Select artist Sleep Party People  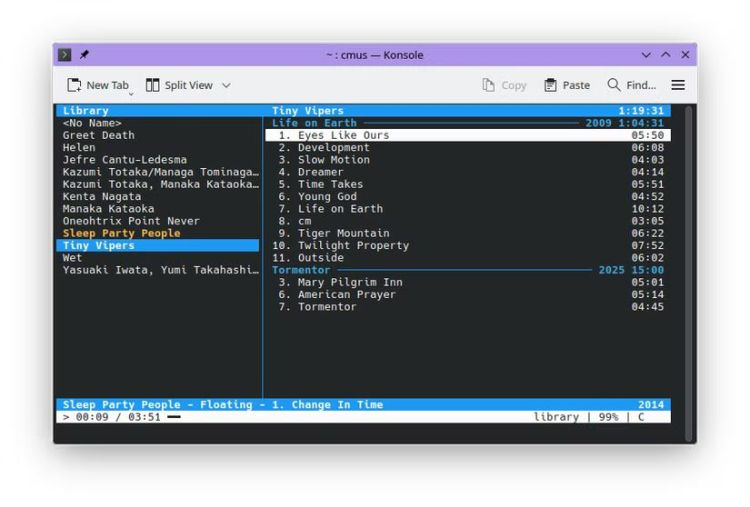pyautogui.click(x=121, y=233)
